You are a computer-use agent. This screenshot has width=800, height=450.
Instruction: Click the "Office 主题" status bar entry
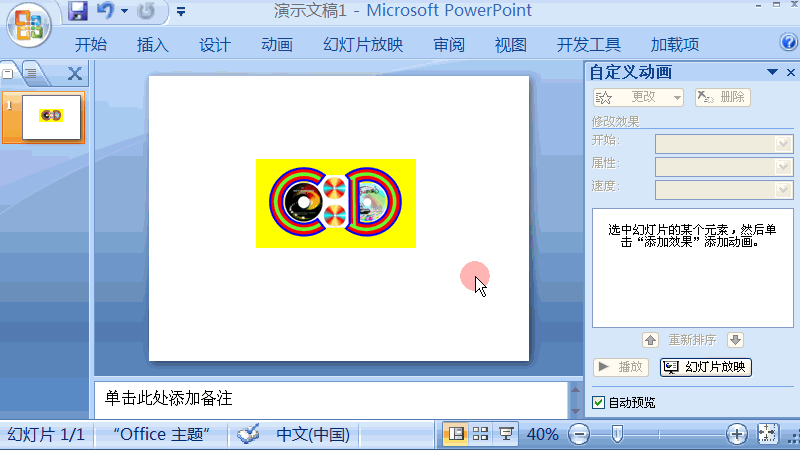point(161,435)
